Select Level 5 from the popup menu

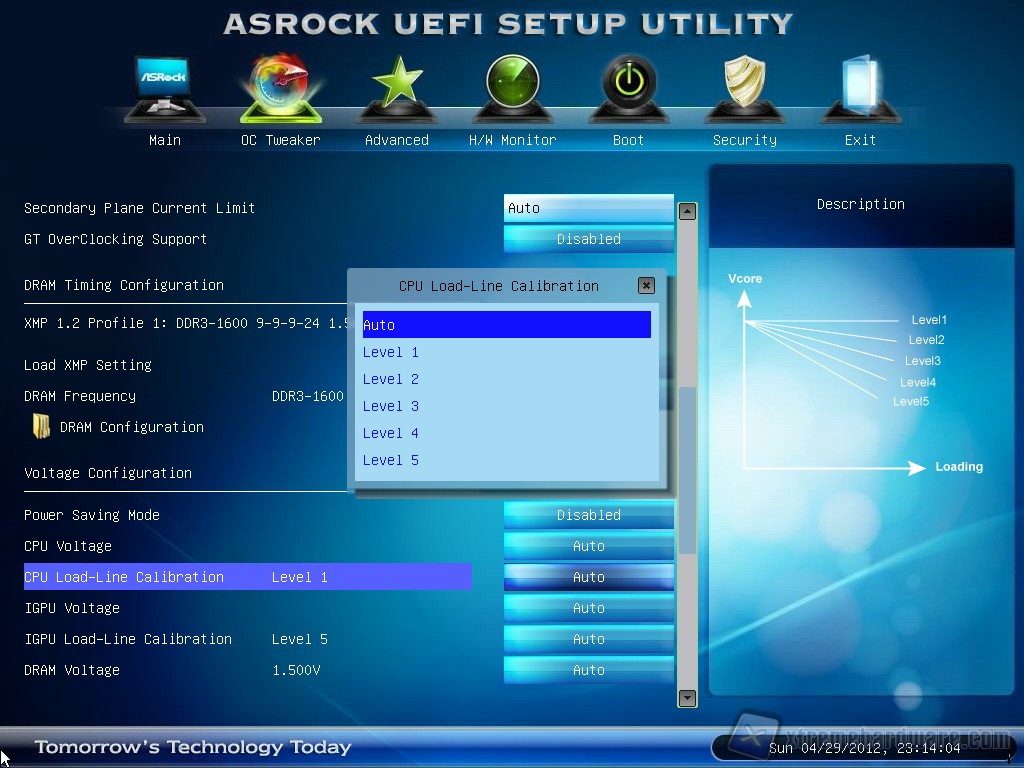point(391,460)
